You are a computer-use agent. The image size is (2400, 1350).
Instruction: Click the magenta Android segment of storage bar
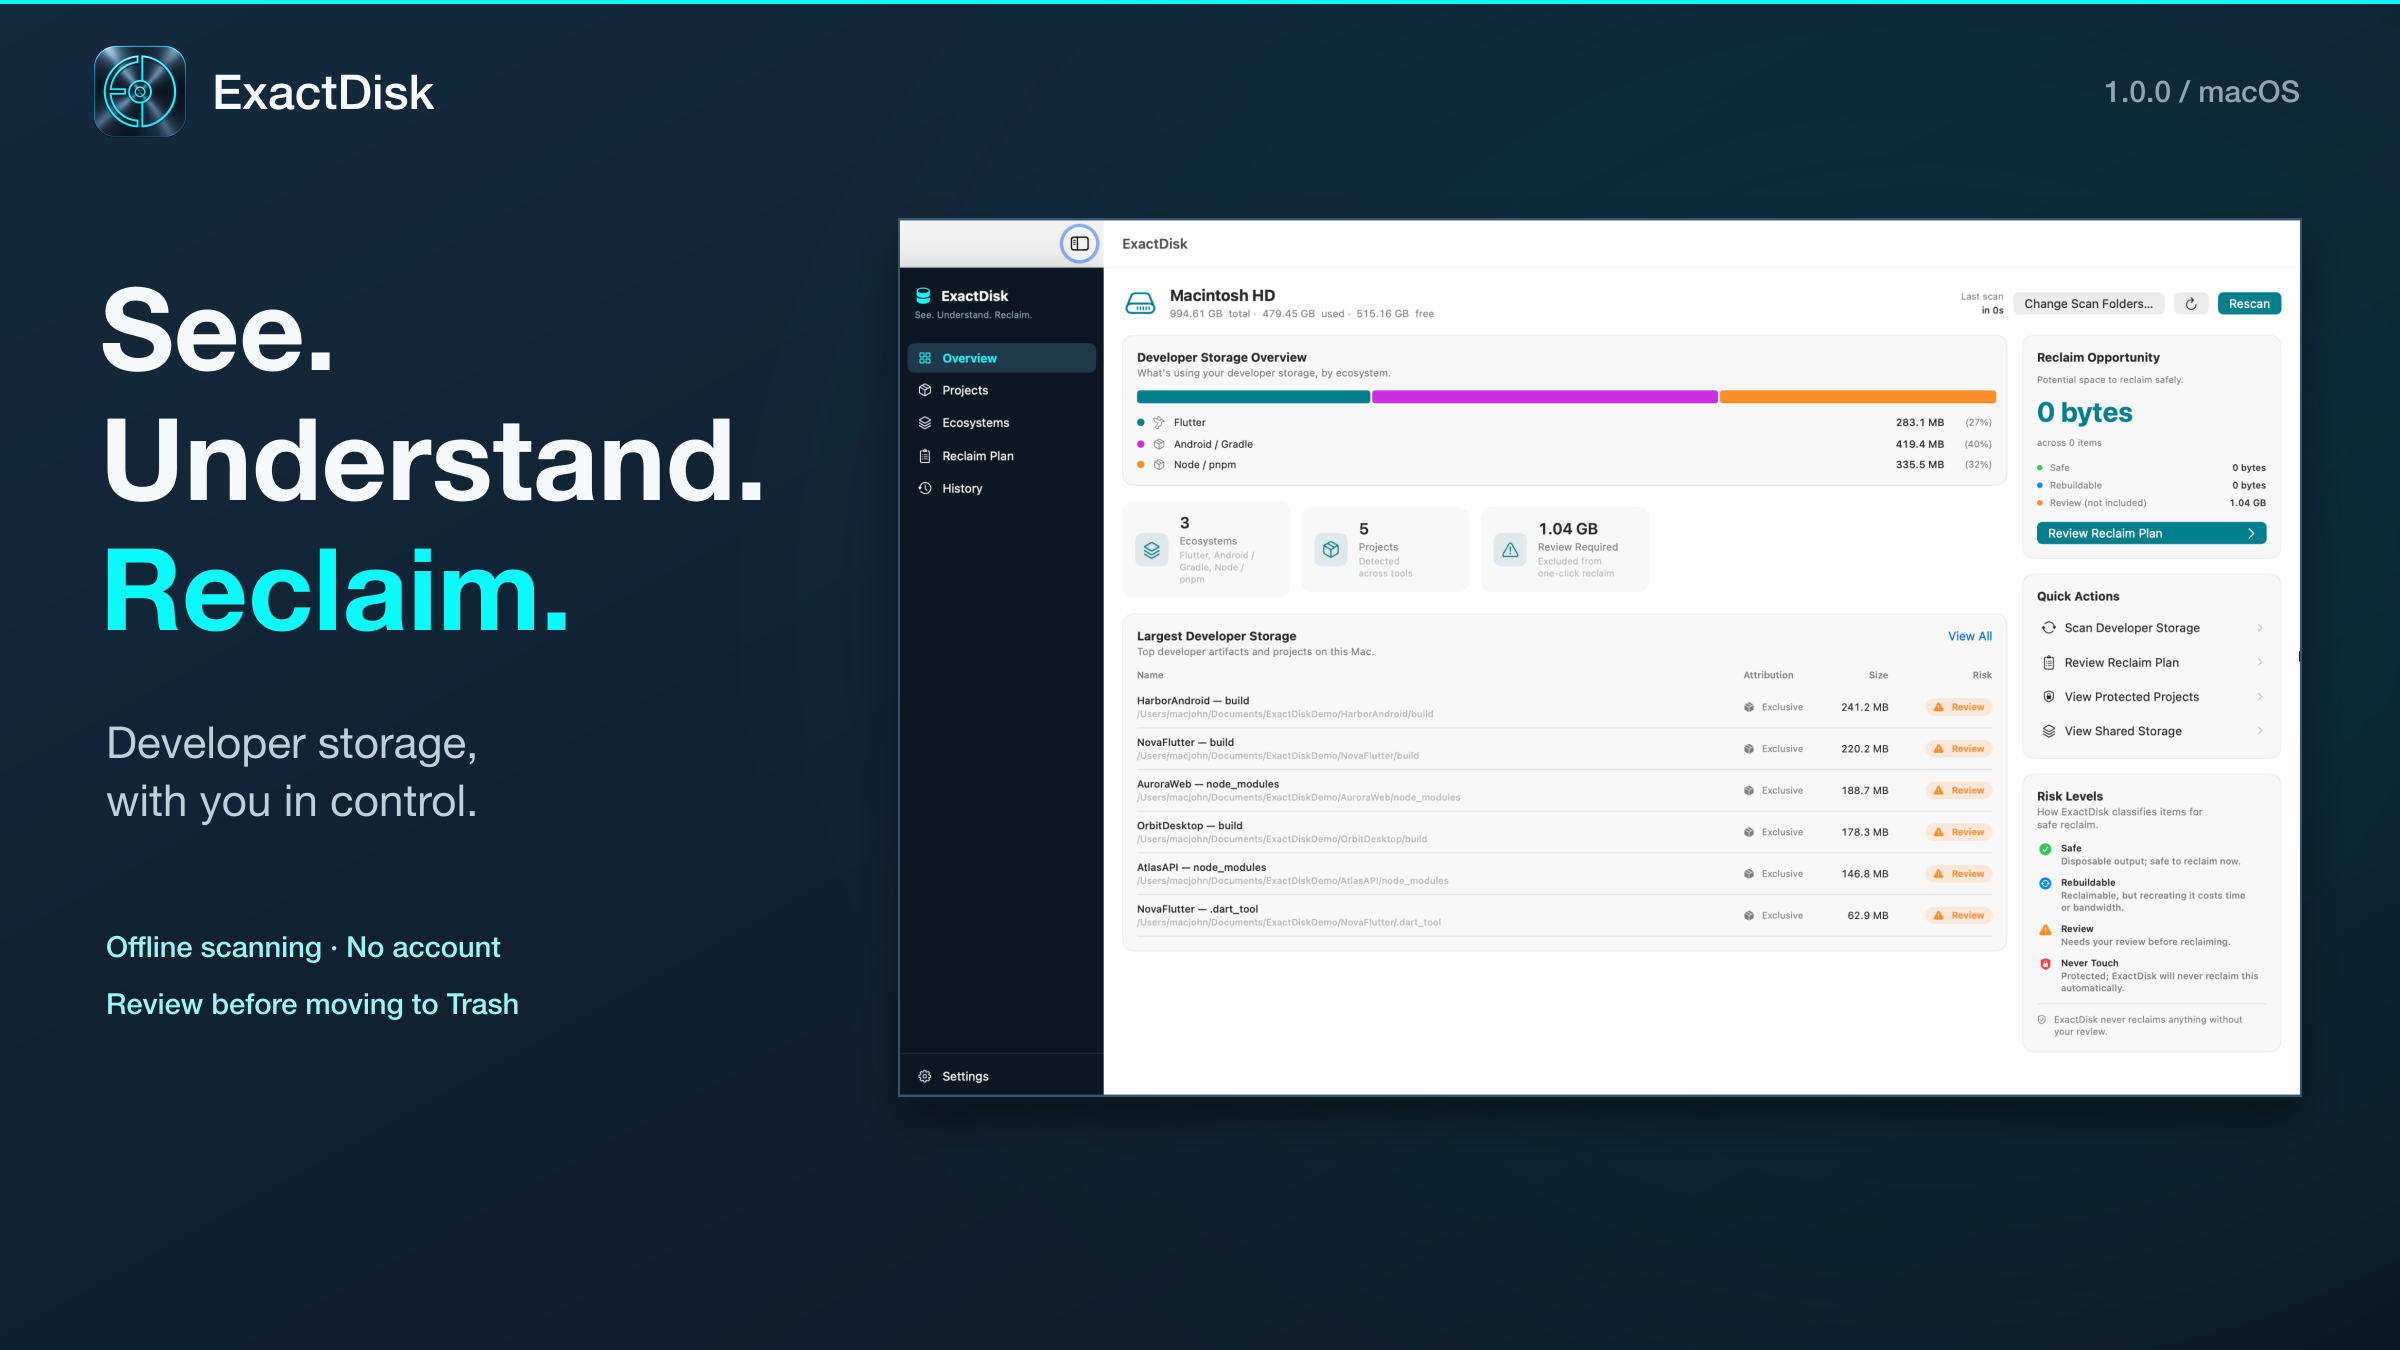1545,397
